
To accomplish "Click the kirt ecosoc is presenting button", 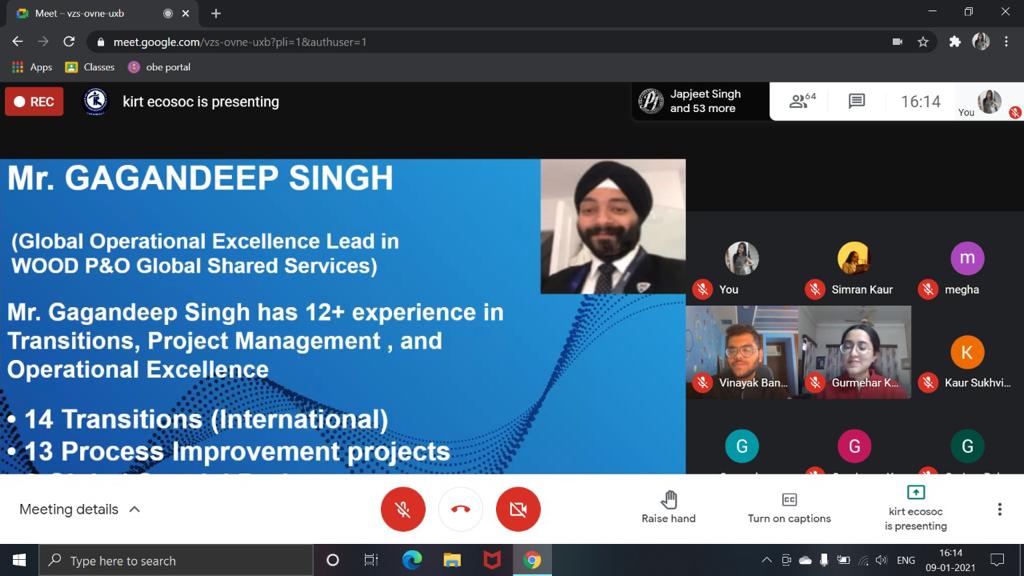I will (x=915, y=508).
